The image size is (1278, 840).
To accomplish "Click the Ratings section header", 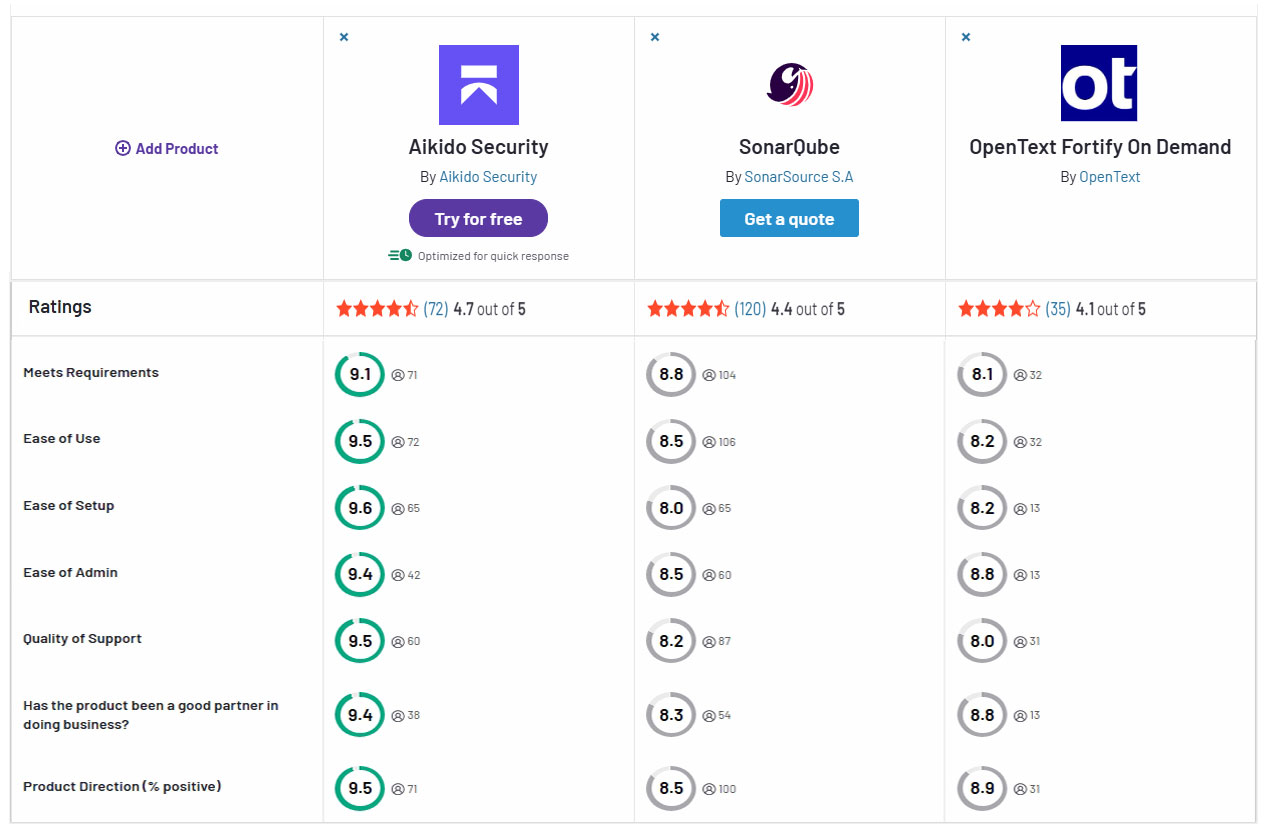I will pyautogui.click(x=60, y=307).
